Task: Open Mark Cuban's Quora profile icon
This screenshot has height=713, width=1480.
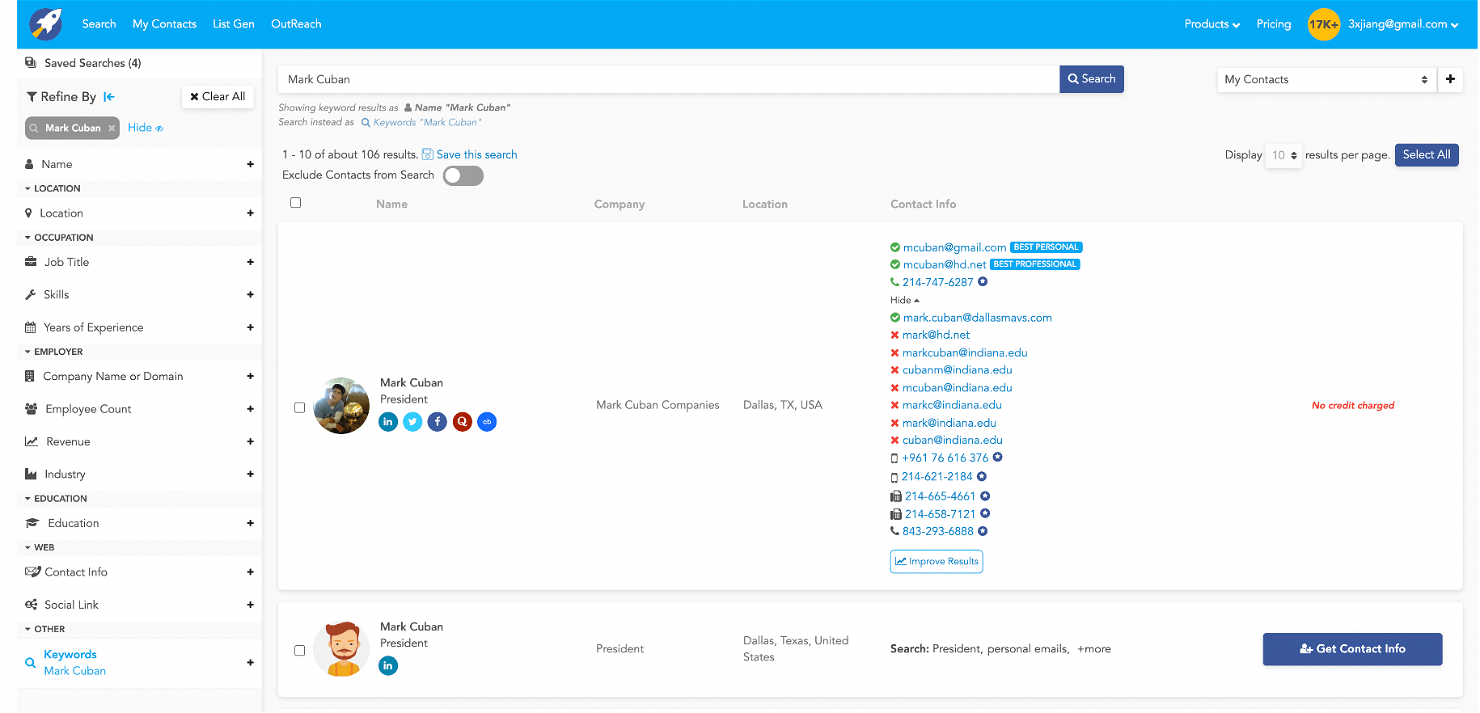Action: (x=462, y=422)
